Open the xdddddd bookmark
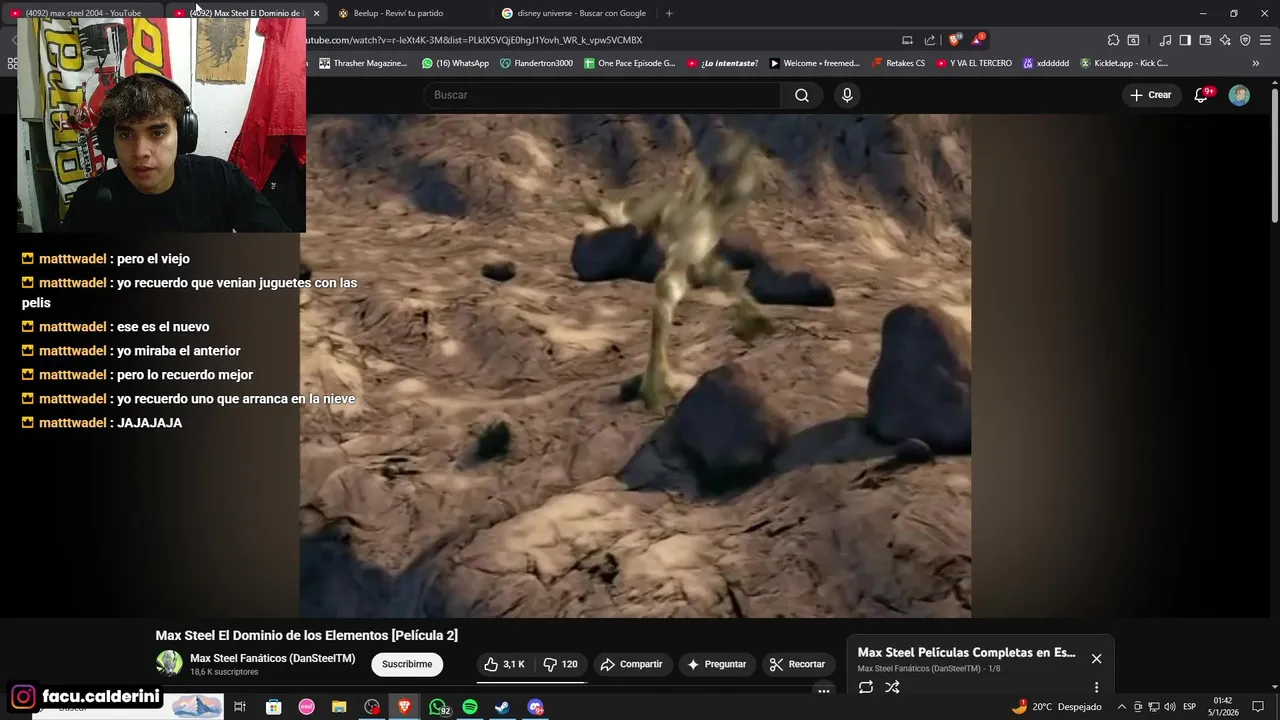This screenshot has height=720, width=1280. (x=1046, y=63)
